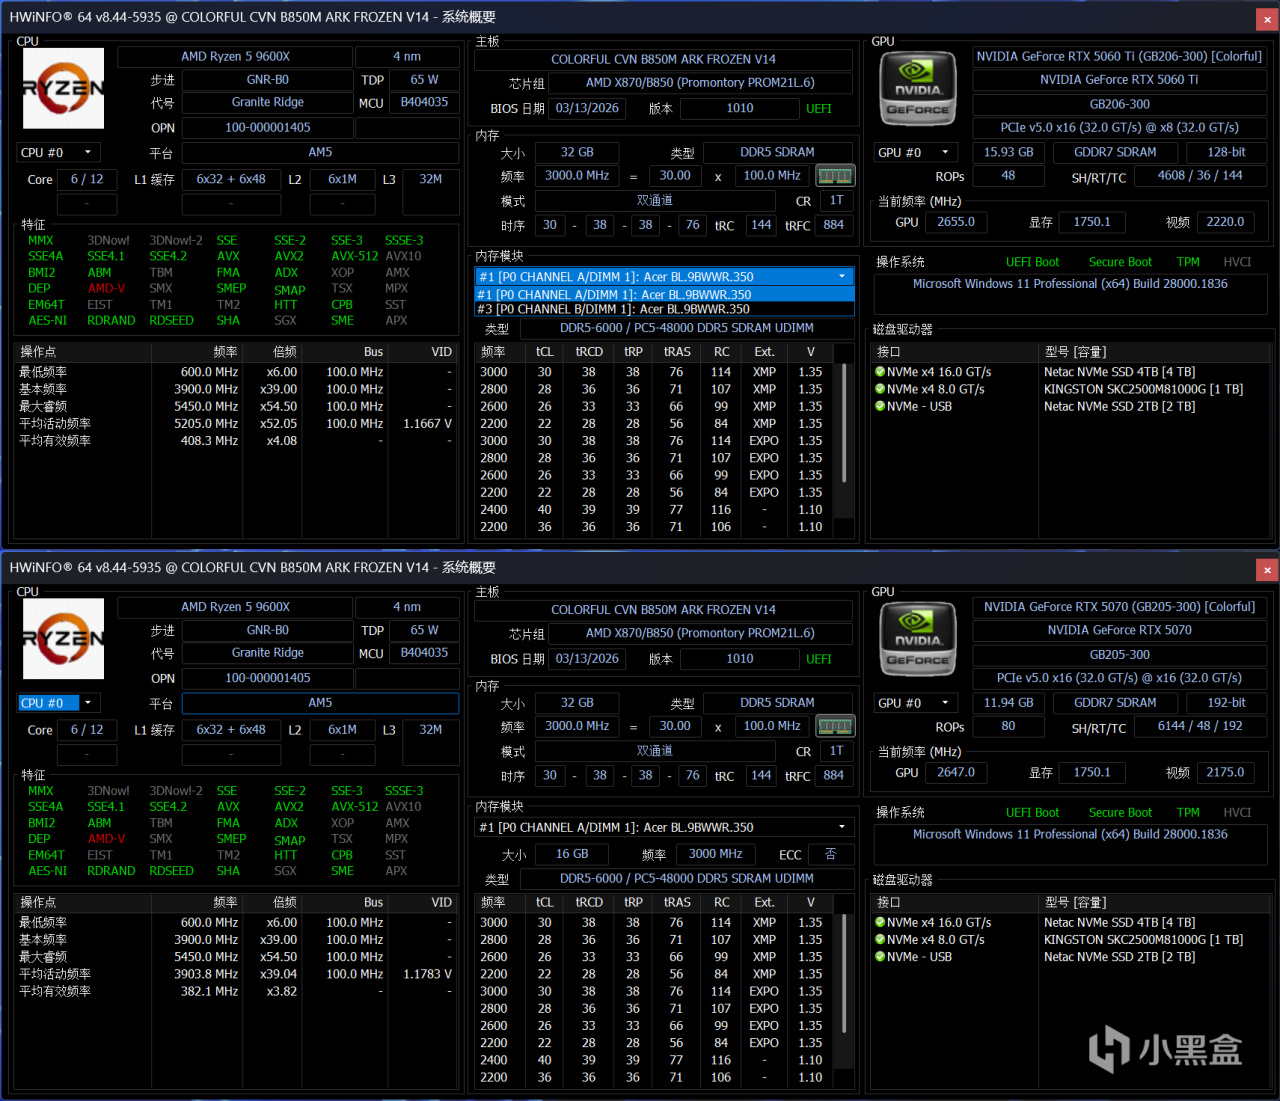Image resolution: width=1280 pixels, height=1101 pixels.
Task: Click the 'AVX-512' feature flag in the RTX 5060 Ti window
Action: (x=355, y=256)
